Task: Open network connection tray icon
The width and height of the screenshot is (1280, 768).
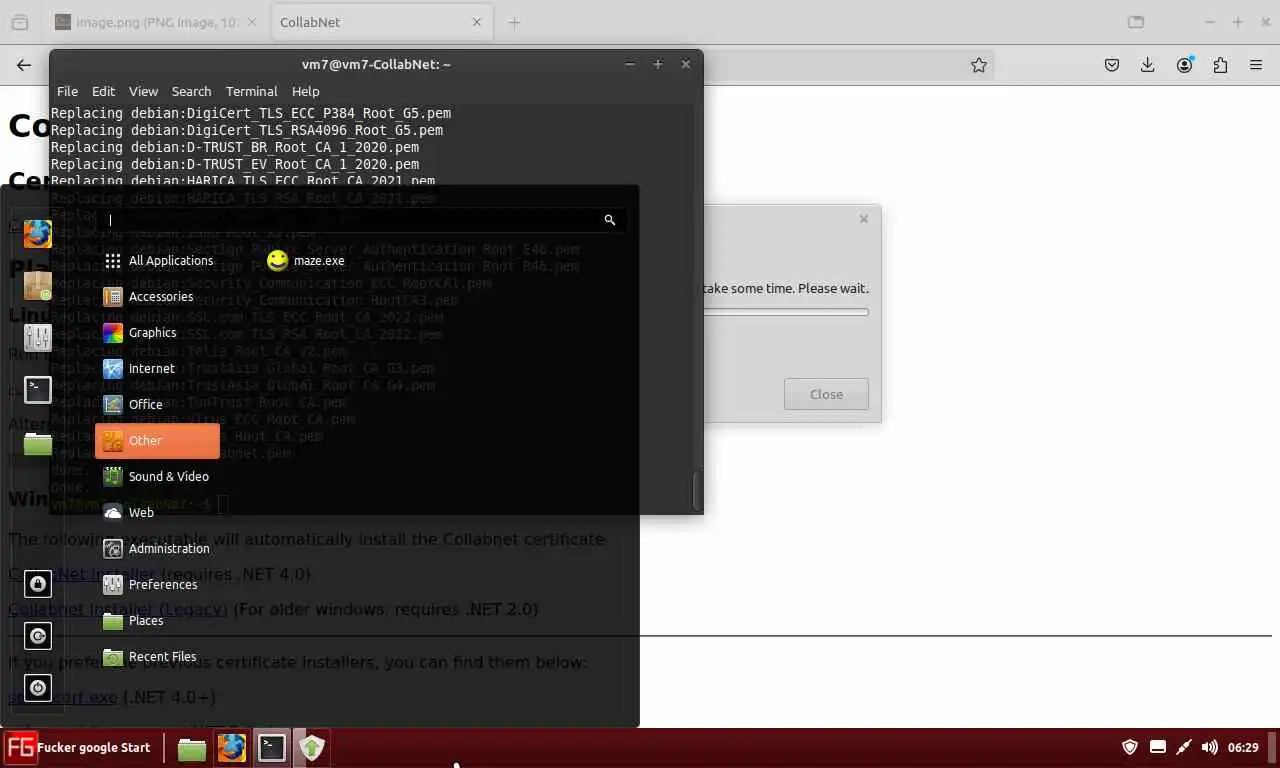Action: 1184,747
